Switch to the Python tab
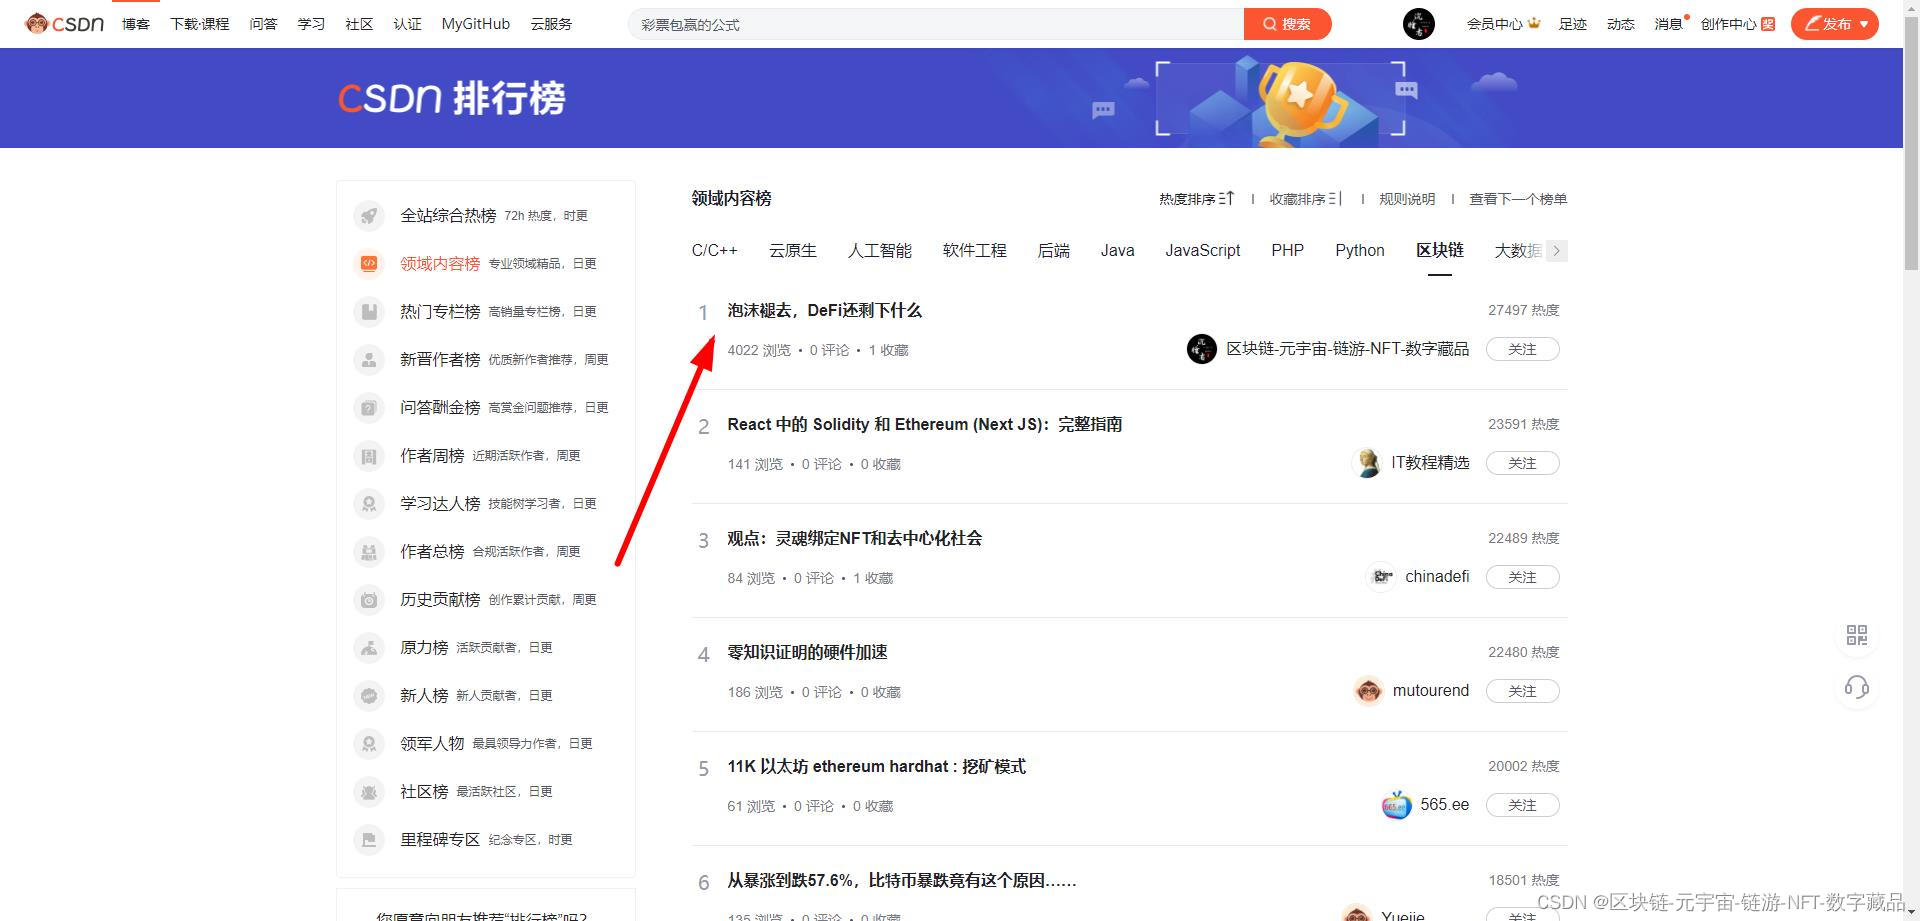1920x921 pixels. pos(1360,251)
